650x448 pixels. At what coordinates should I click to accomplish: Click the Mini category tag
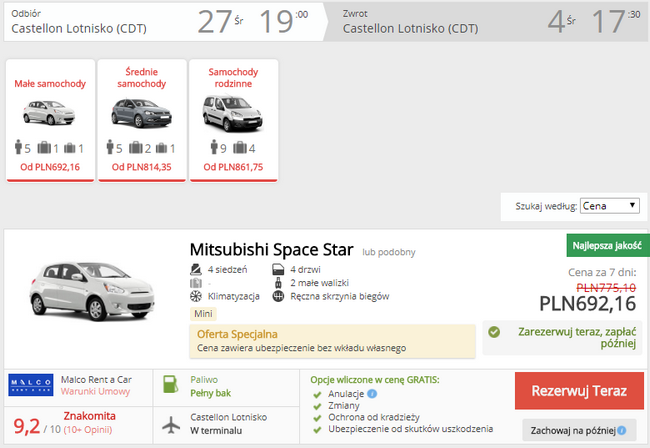(203, 314)
